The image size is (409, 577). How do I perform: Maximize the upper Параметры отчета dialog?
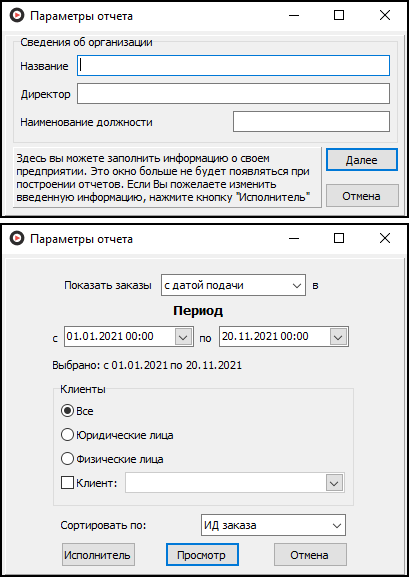[x=339, y=15]
